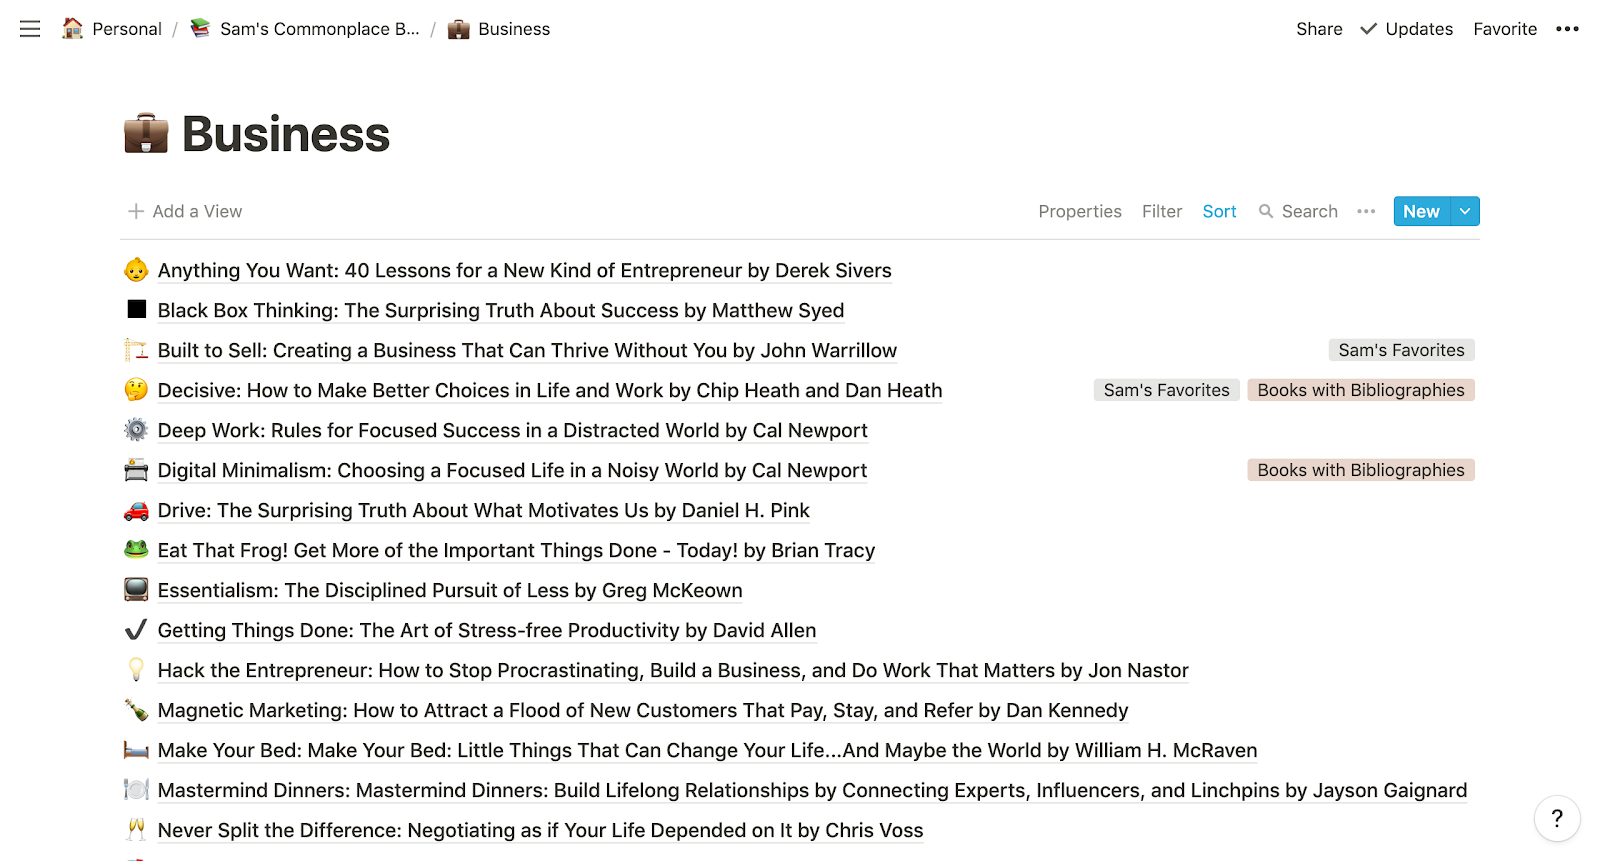Screen dimensions: 1600x861
Task: Click the frog emoji icon for Eat That Frog
Action: point(136,550)
